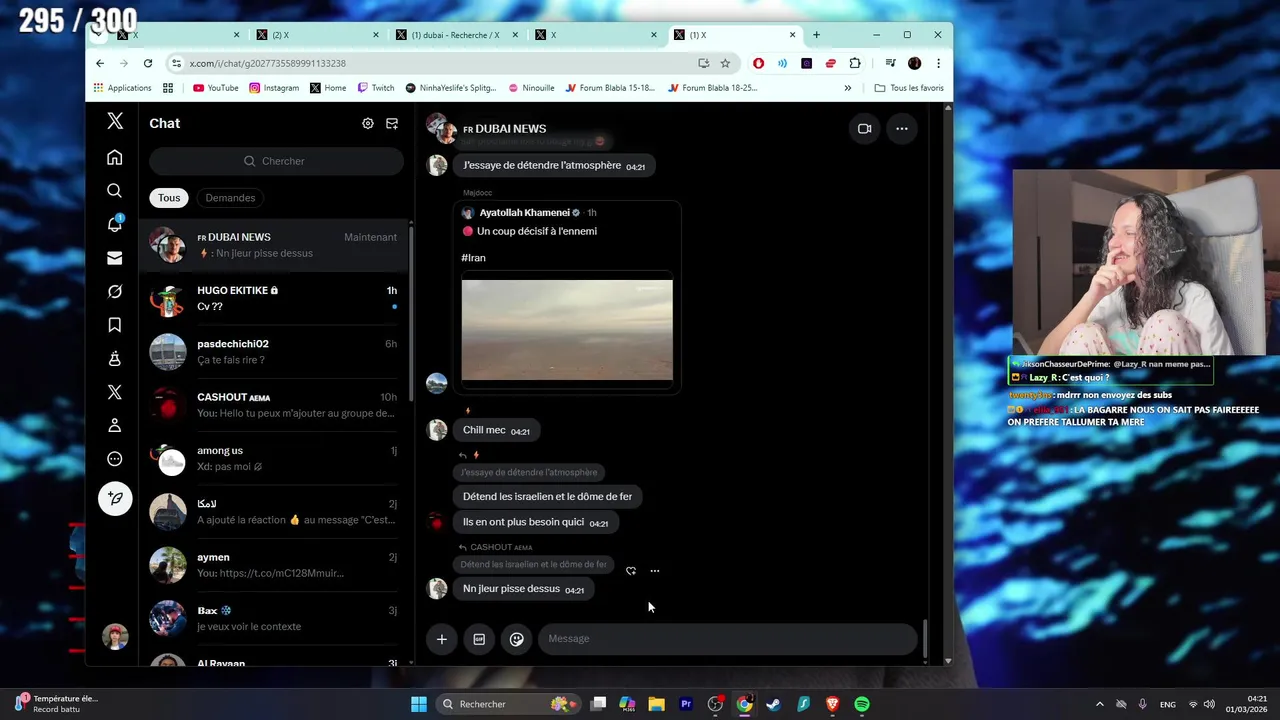
Task: Open the DUBAI NEWS conversation in list
Action: (274, 245)
